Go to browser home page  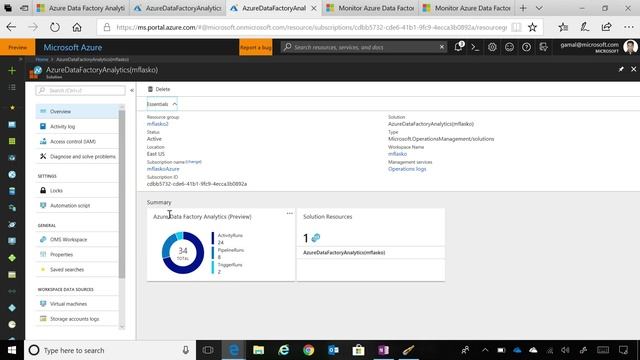(77, 27)
